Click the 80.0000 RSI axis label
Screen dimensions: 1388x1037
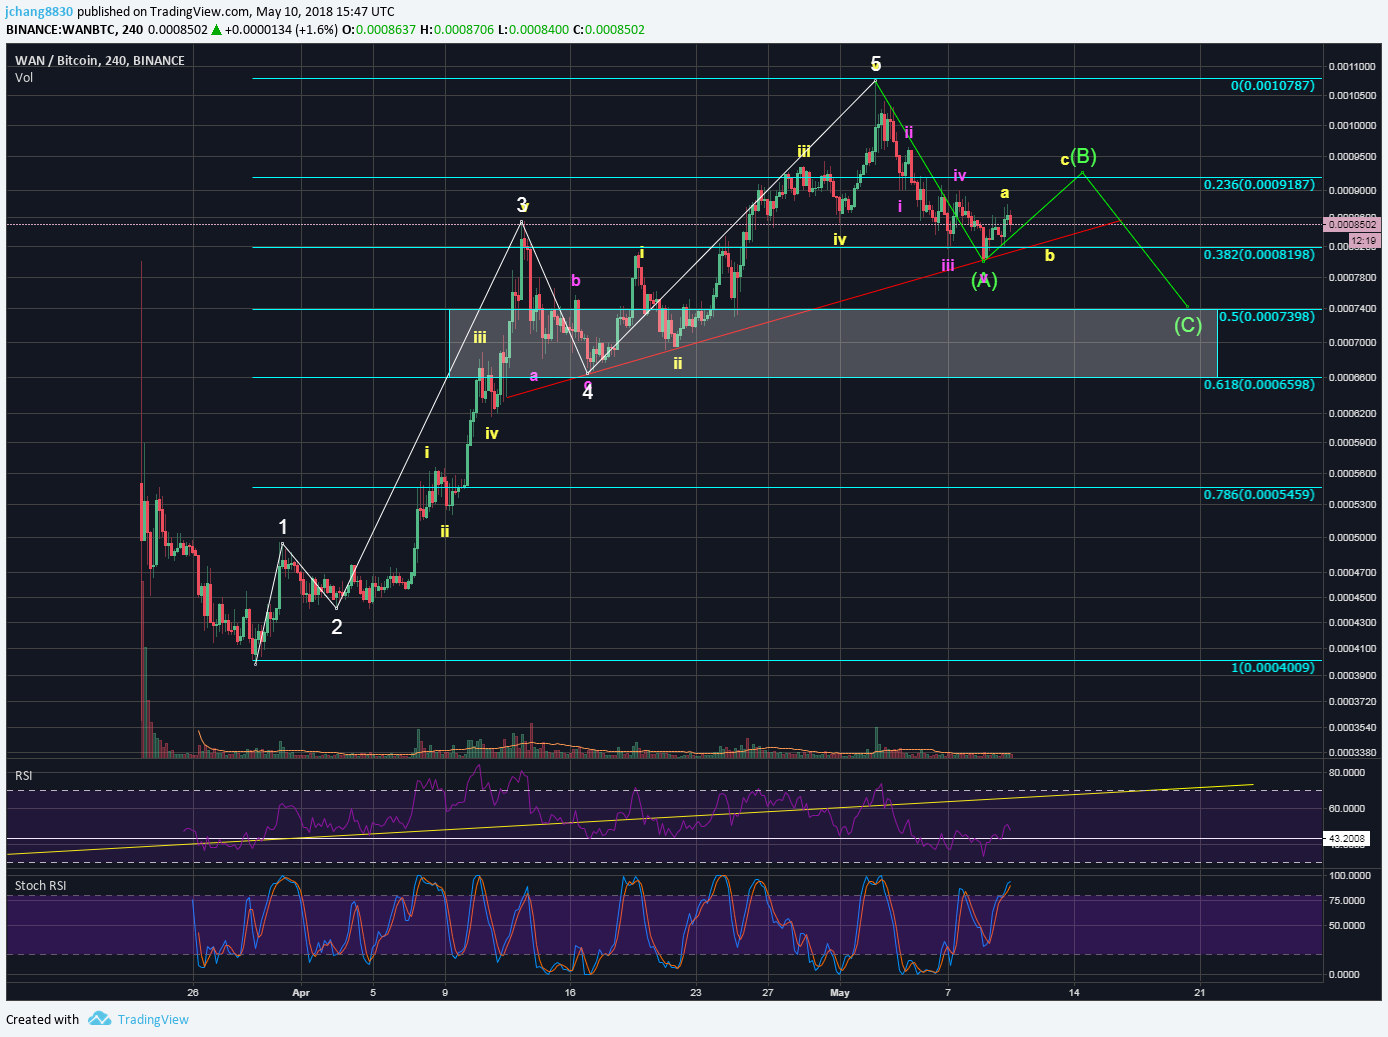tap(1347, 773)
